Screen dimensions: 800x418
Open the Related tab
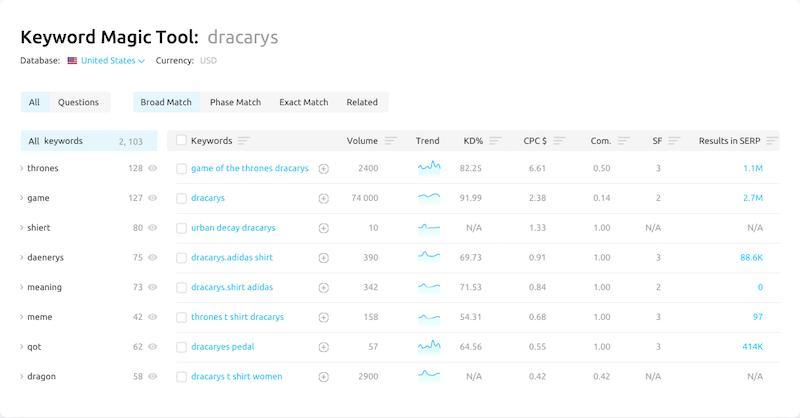[362, 102]
